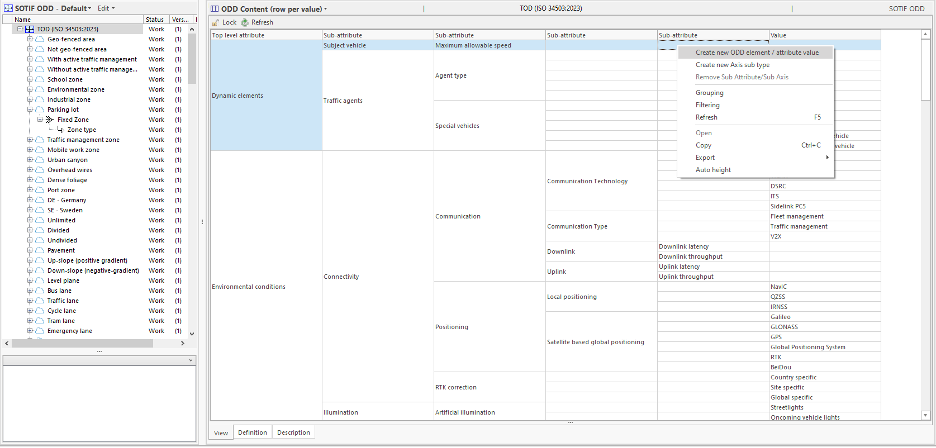936x448 pixels.
Task: Expand the Traffic management zone node
Action: point(30,140)
